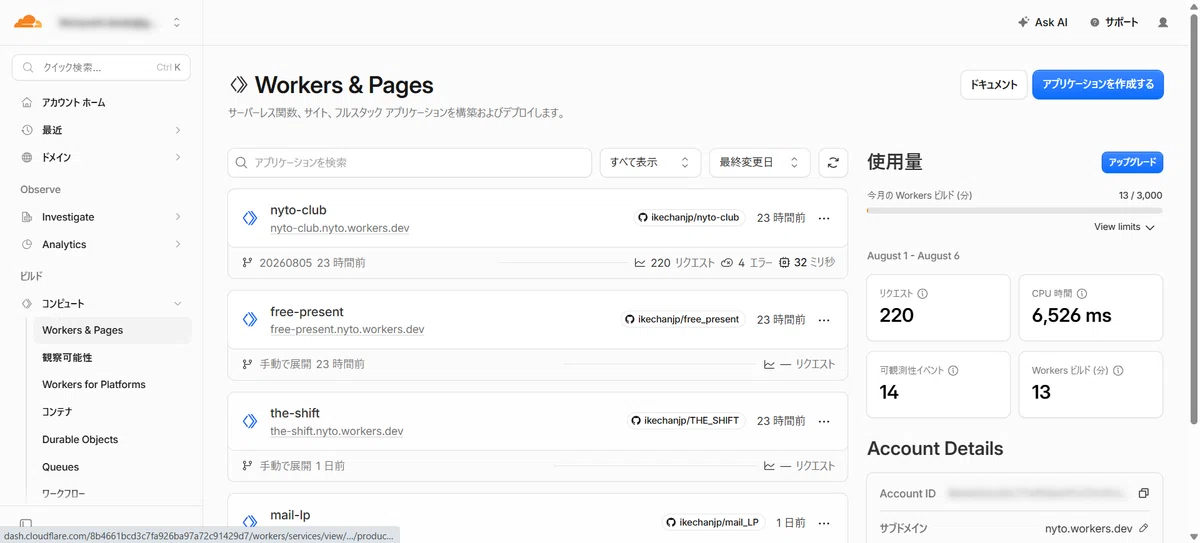1200x543 pixels.
Task: Click the アップグレード button
Action: [1132, 162]
